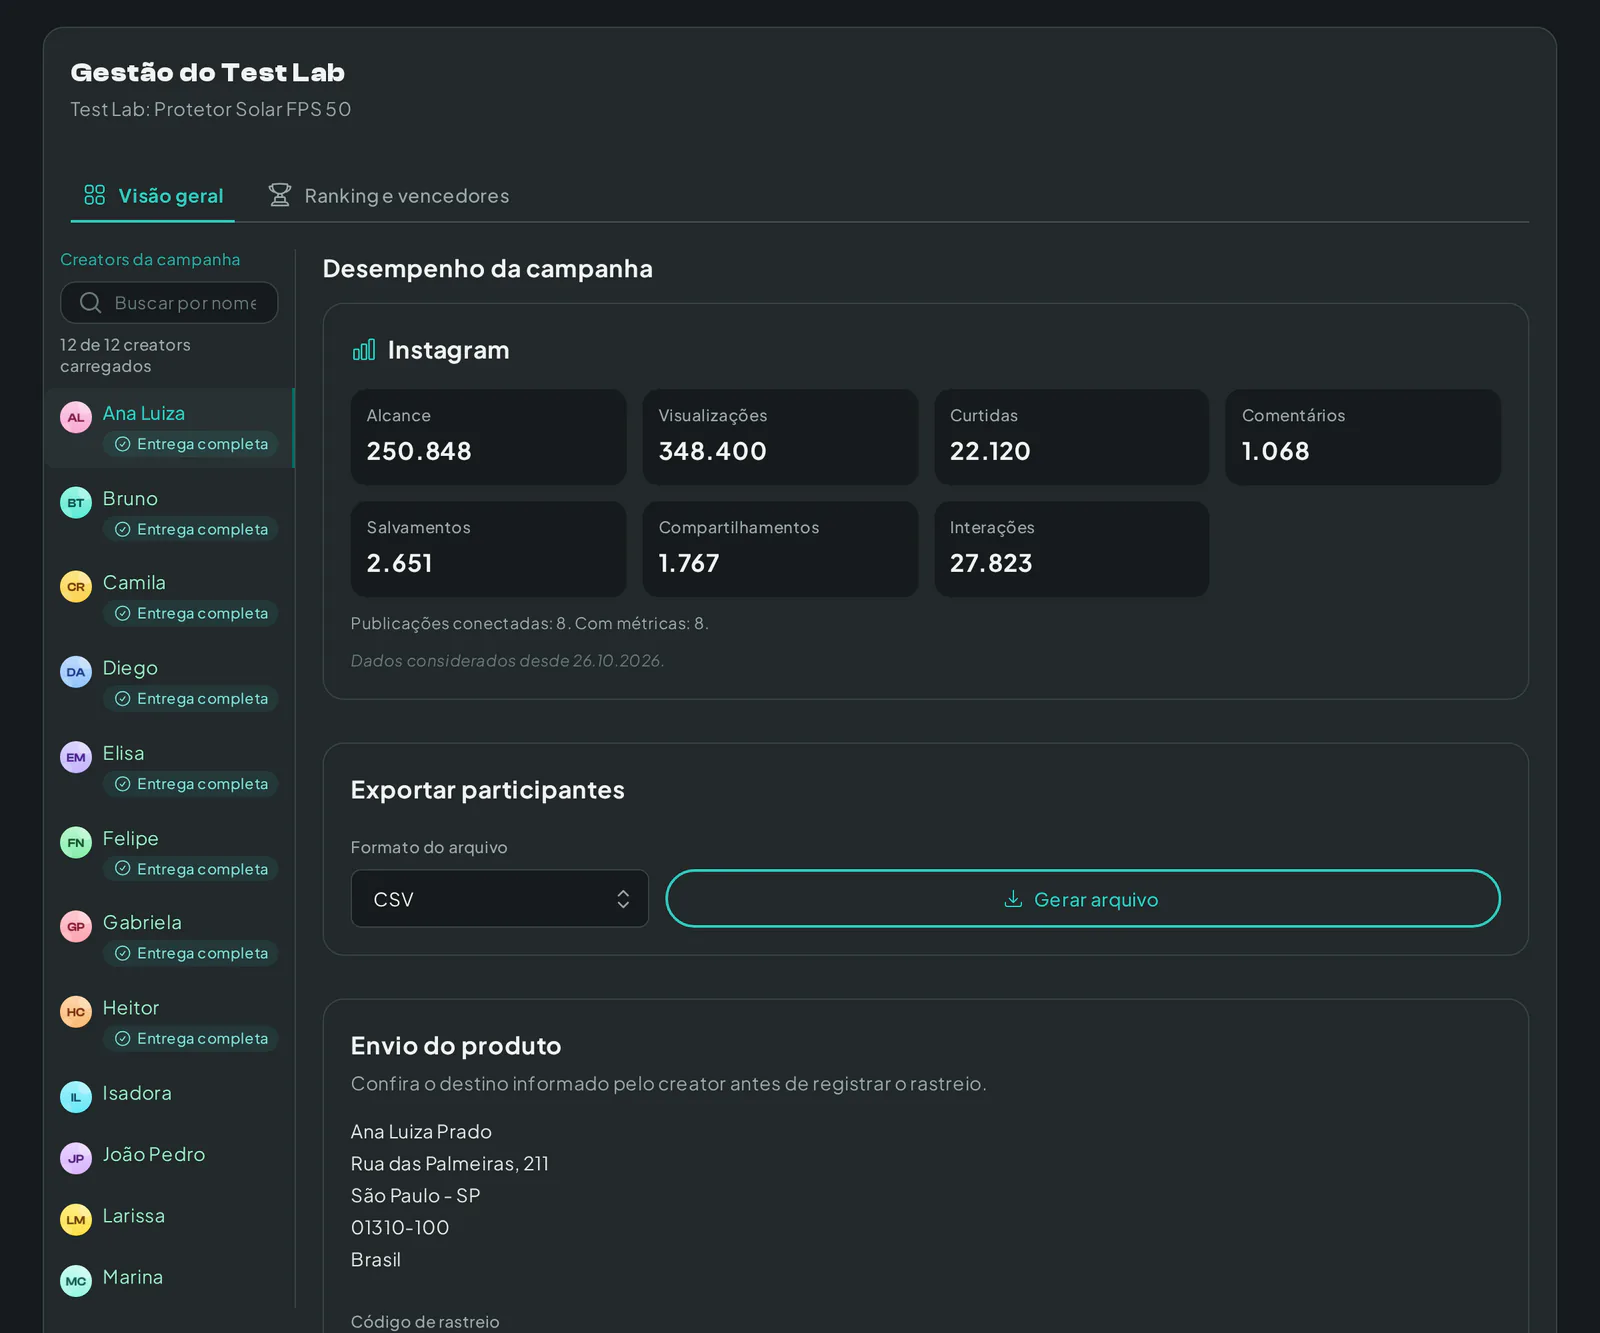1600x1333 pixels.
Task: Select creator Felipe in the list
Action: coord(169,853)
